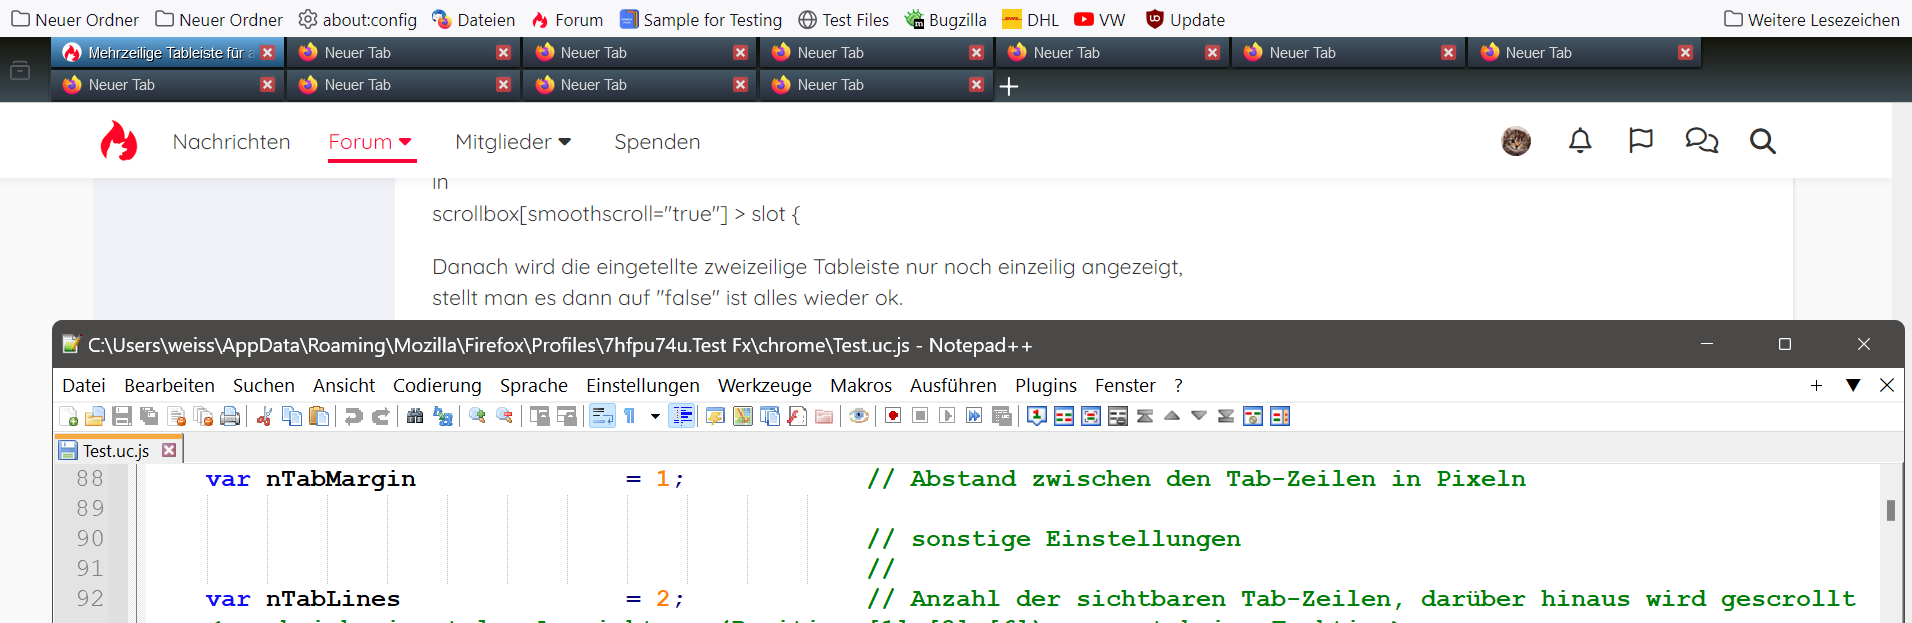Expand the Mitglieder dropdown menu
1912x623 pixels.
513,142
